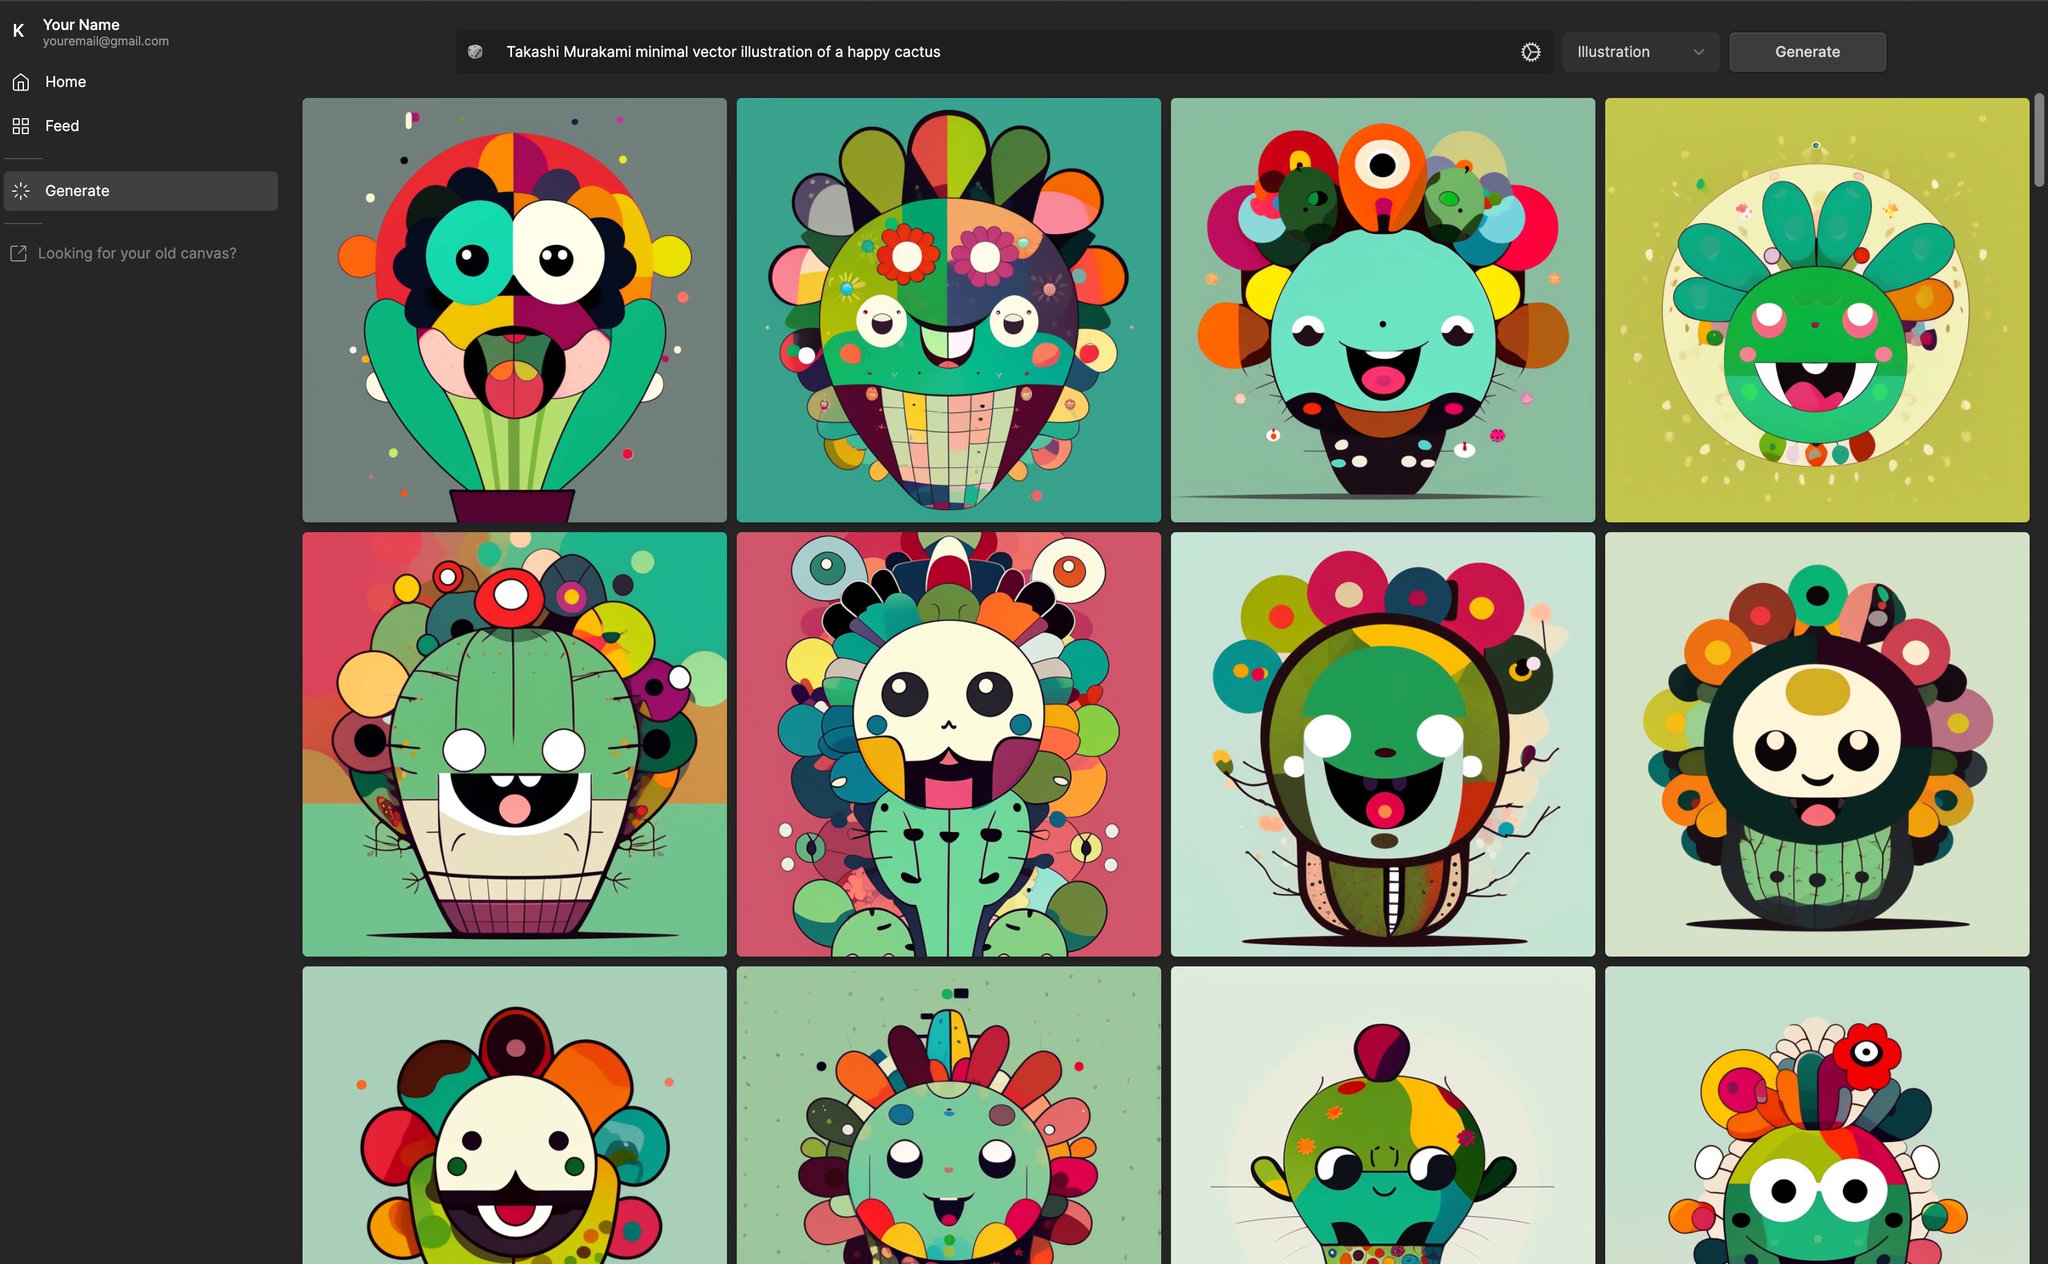Open the olive-yellow background green cactus thumbnail

point(1817,310)
